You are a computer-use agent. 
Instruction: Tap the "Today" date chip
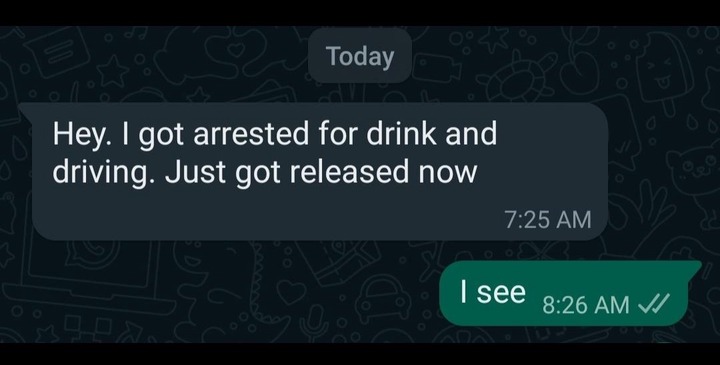[x=360, y=56]
